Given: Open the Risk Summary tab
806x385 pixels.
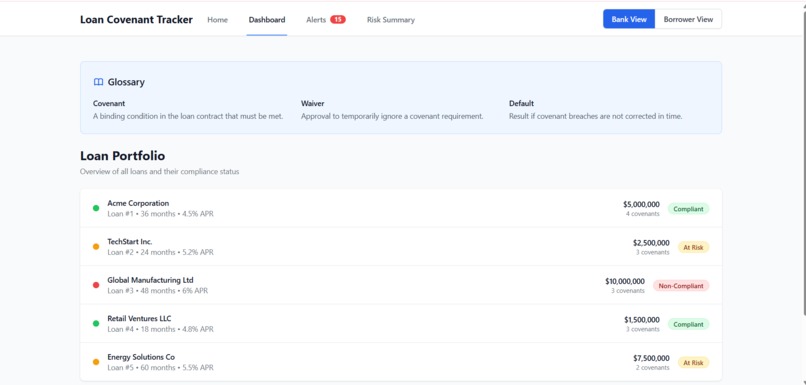Looking at the screenshot, I should (x=391, y=20).
